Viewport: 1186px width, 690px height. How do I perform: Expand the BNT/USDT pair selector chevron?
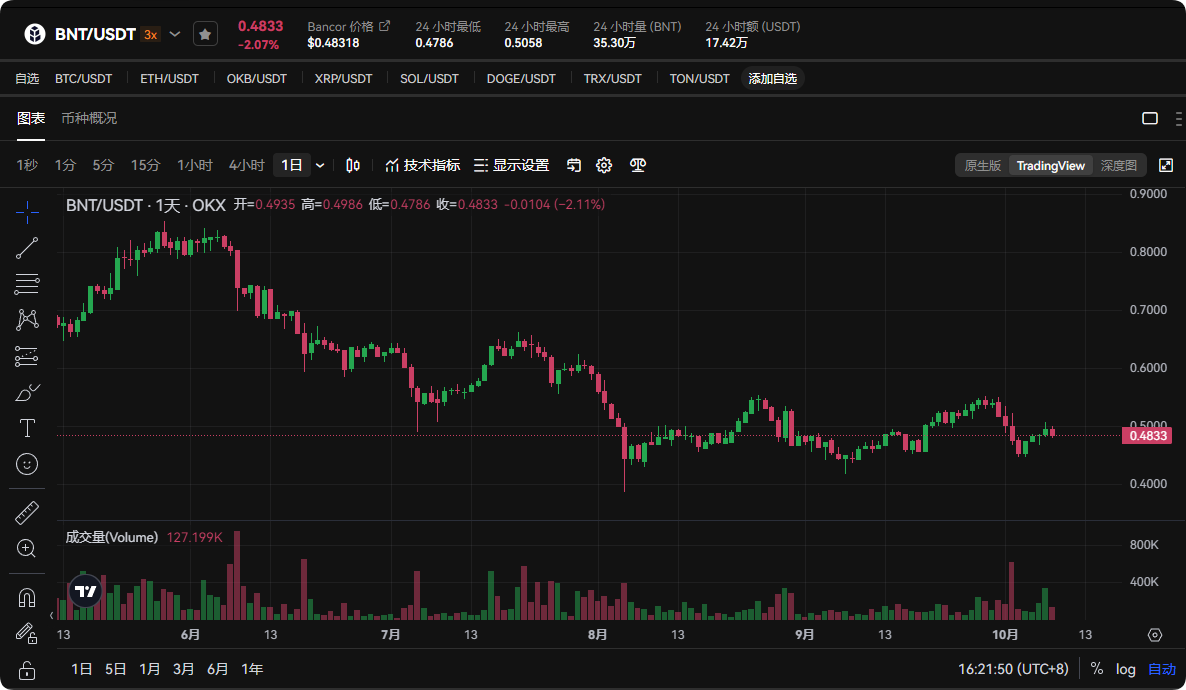[x=175, y=34]
